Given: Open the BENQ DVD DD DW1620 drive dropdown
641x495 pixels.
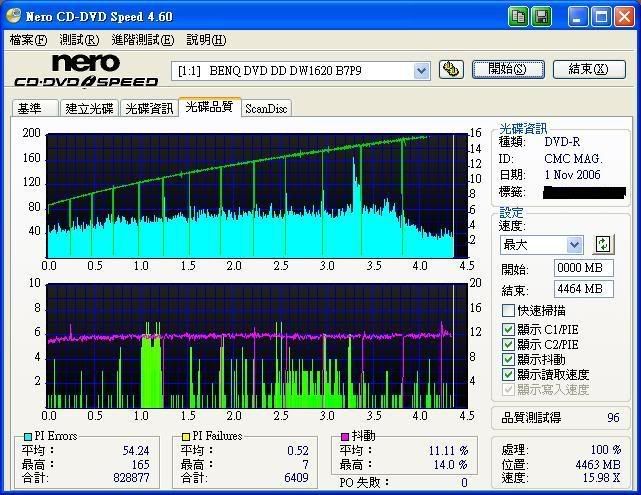Looking at the screenshot, I should [421, 71].
